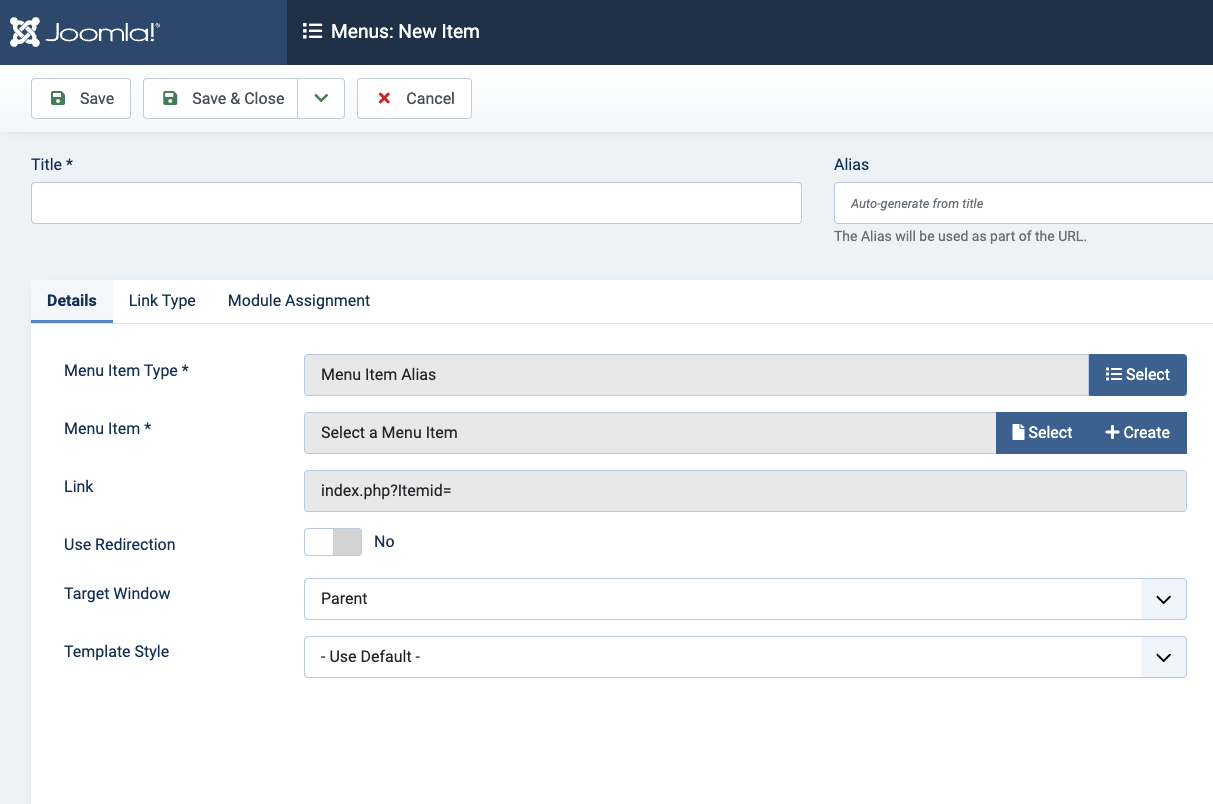Open the Target Window dropdown

[x=744, y=598]
